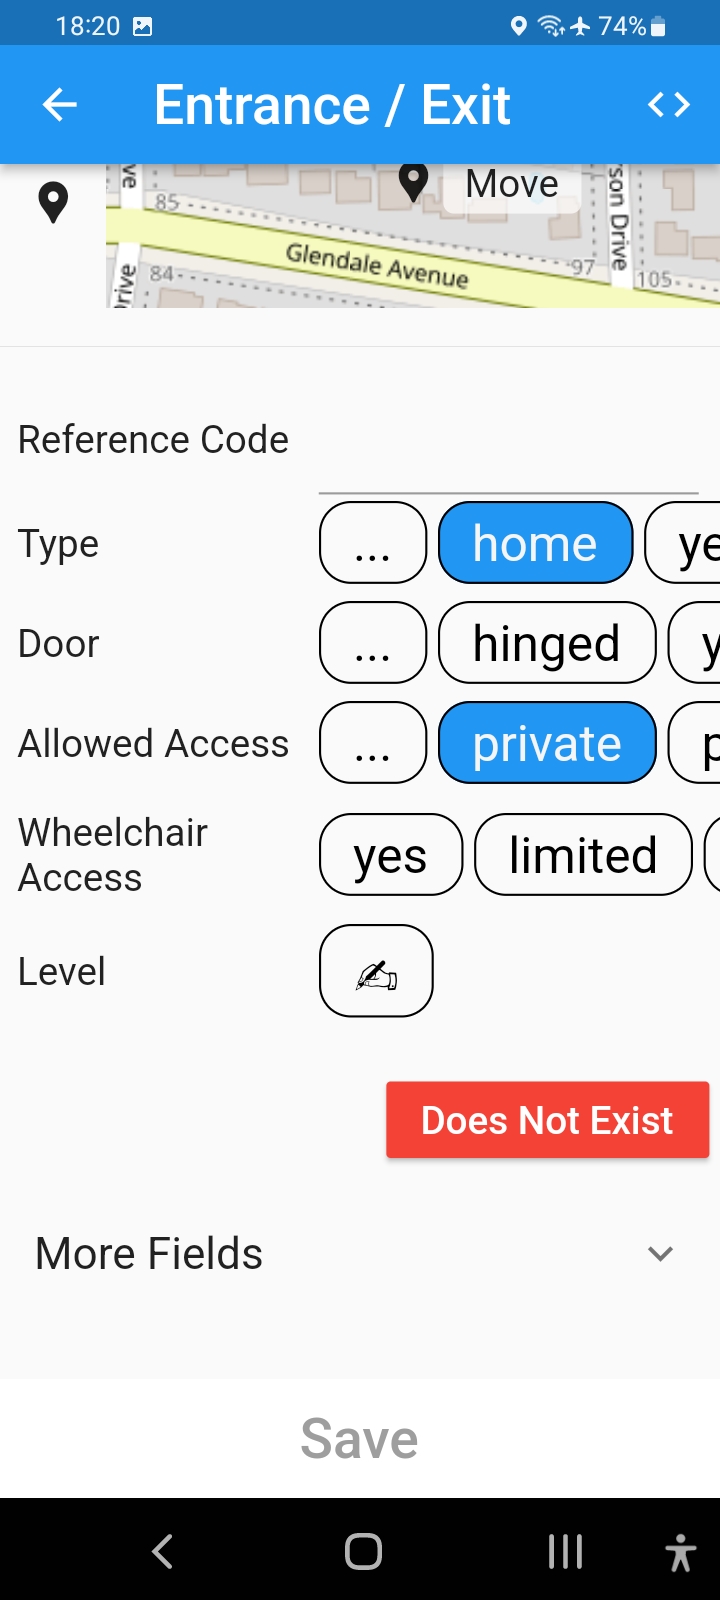Choose "limited" wheelchair access
This screenshot has width=720, height=1600.
583,854
